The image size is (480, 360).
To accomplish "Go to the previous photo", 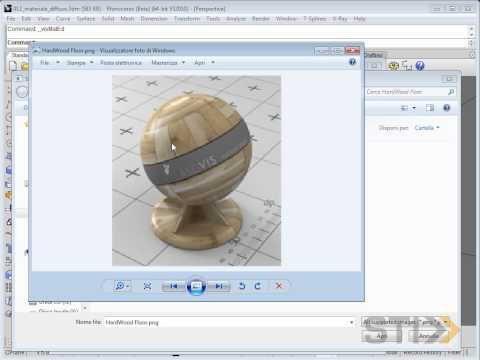I will tap(173, 286).
